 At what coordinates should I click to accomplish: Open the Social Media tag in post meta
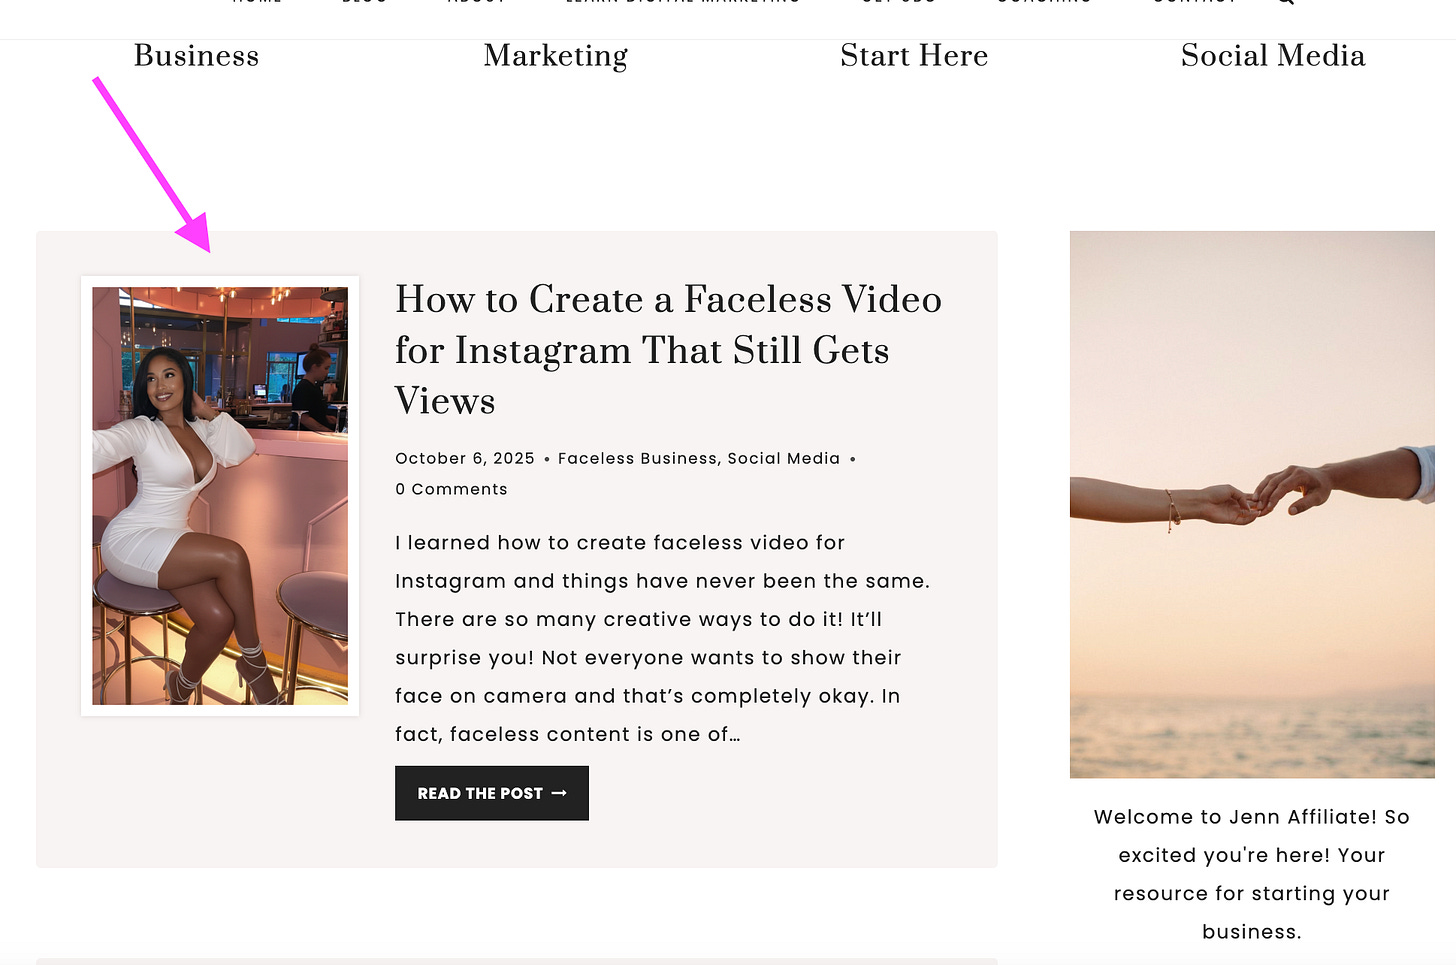[783, 458]
